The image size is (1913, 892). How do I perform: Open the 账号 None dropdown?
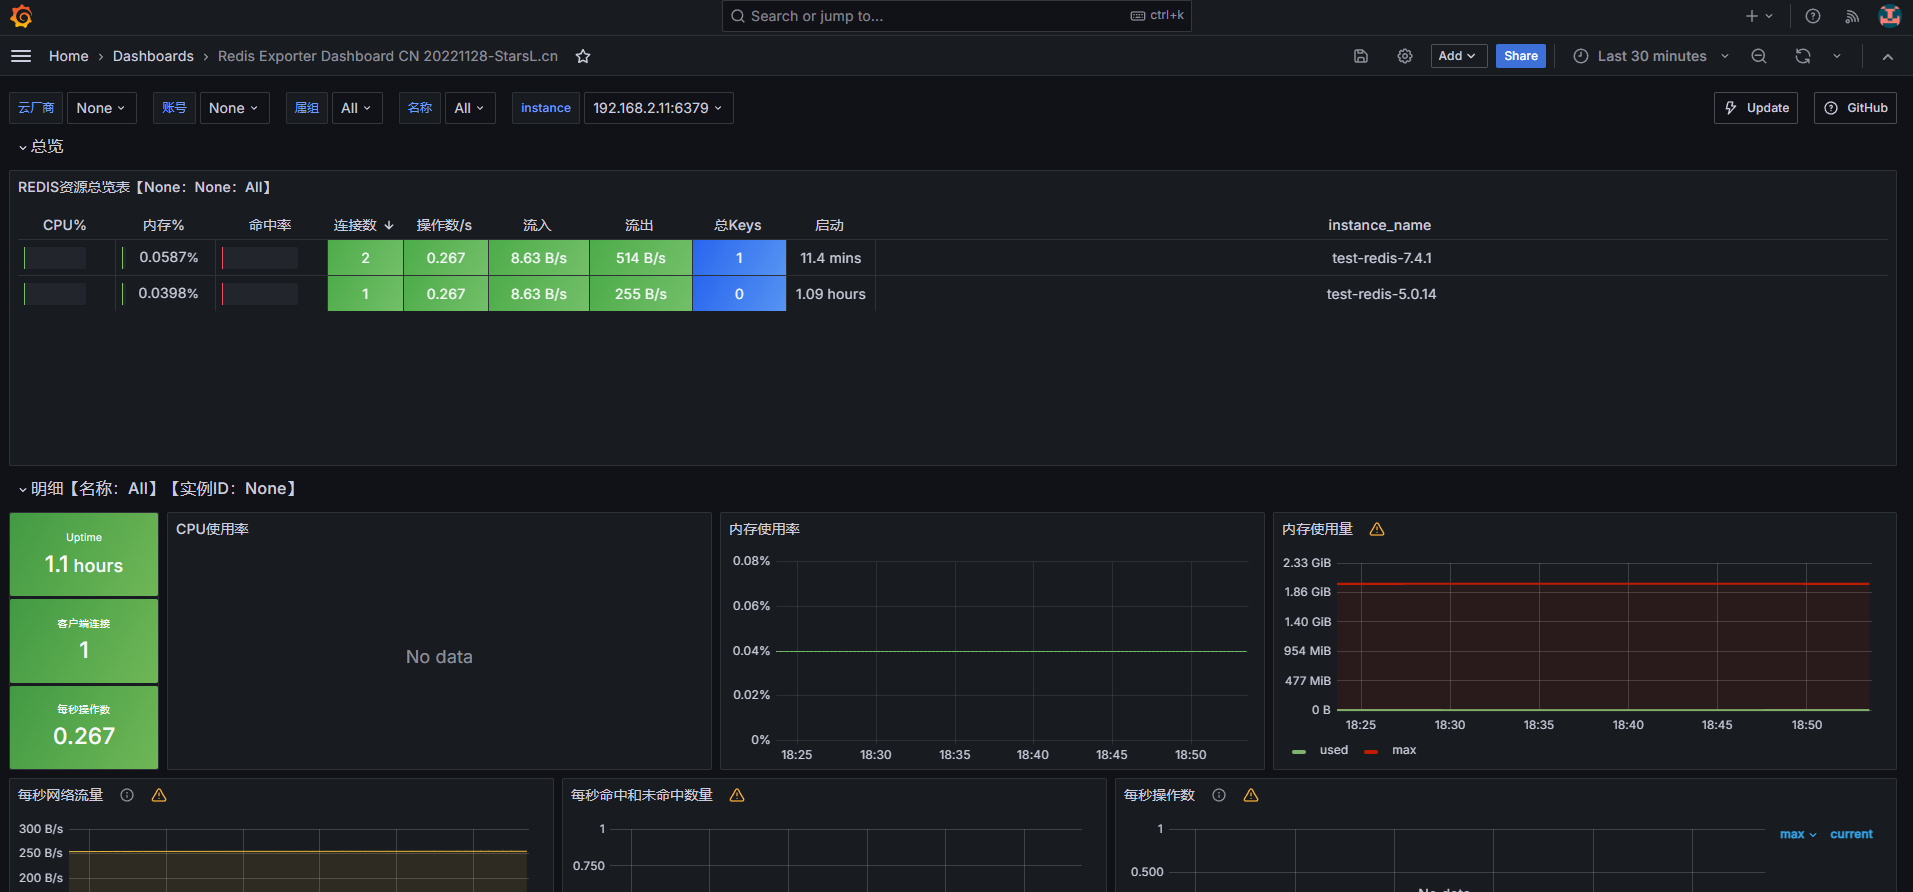[x=234, y=108]
